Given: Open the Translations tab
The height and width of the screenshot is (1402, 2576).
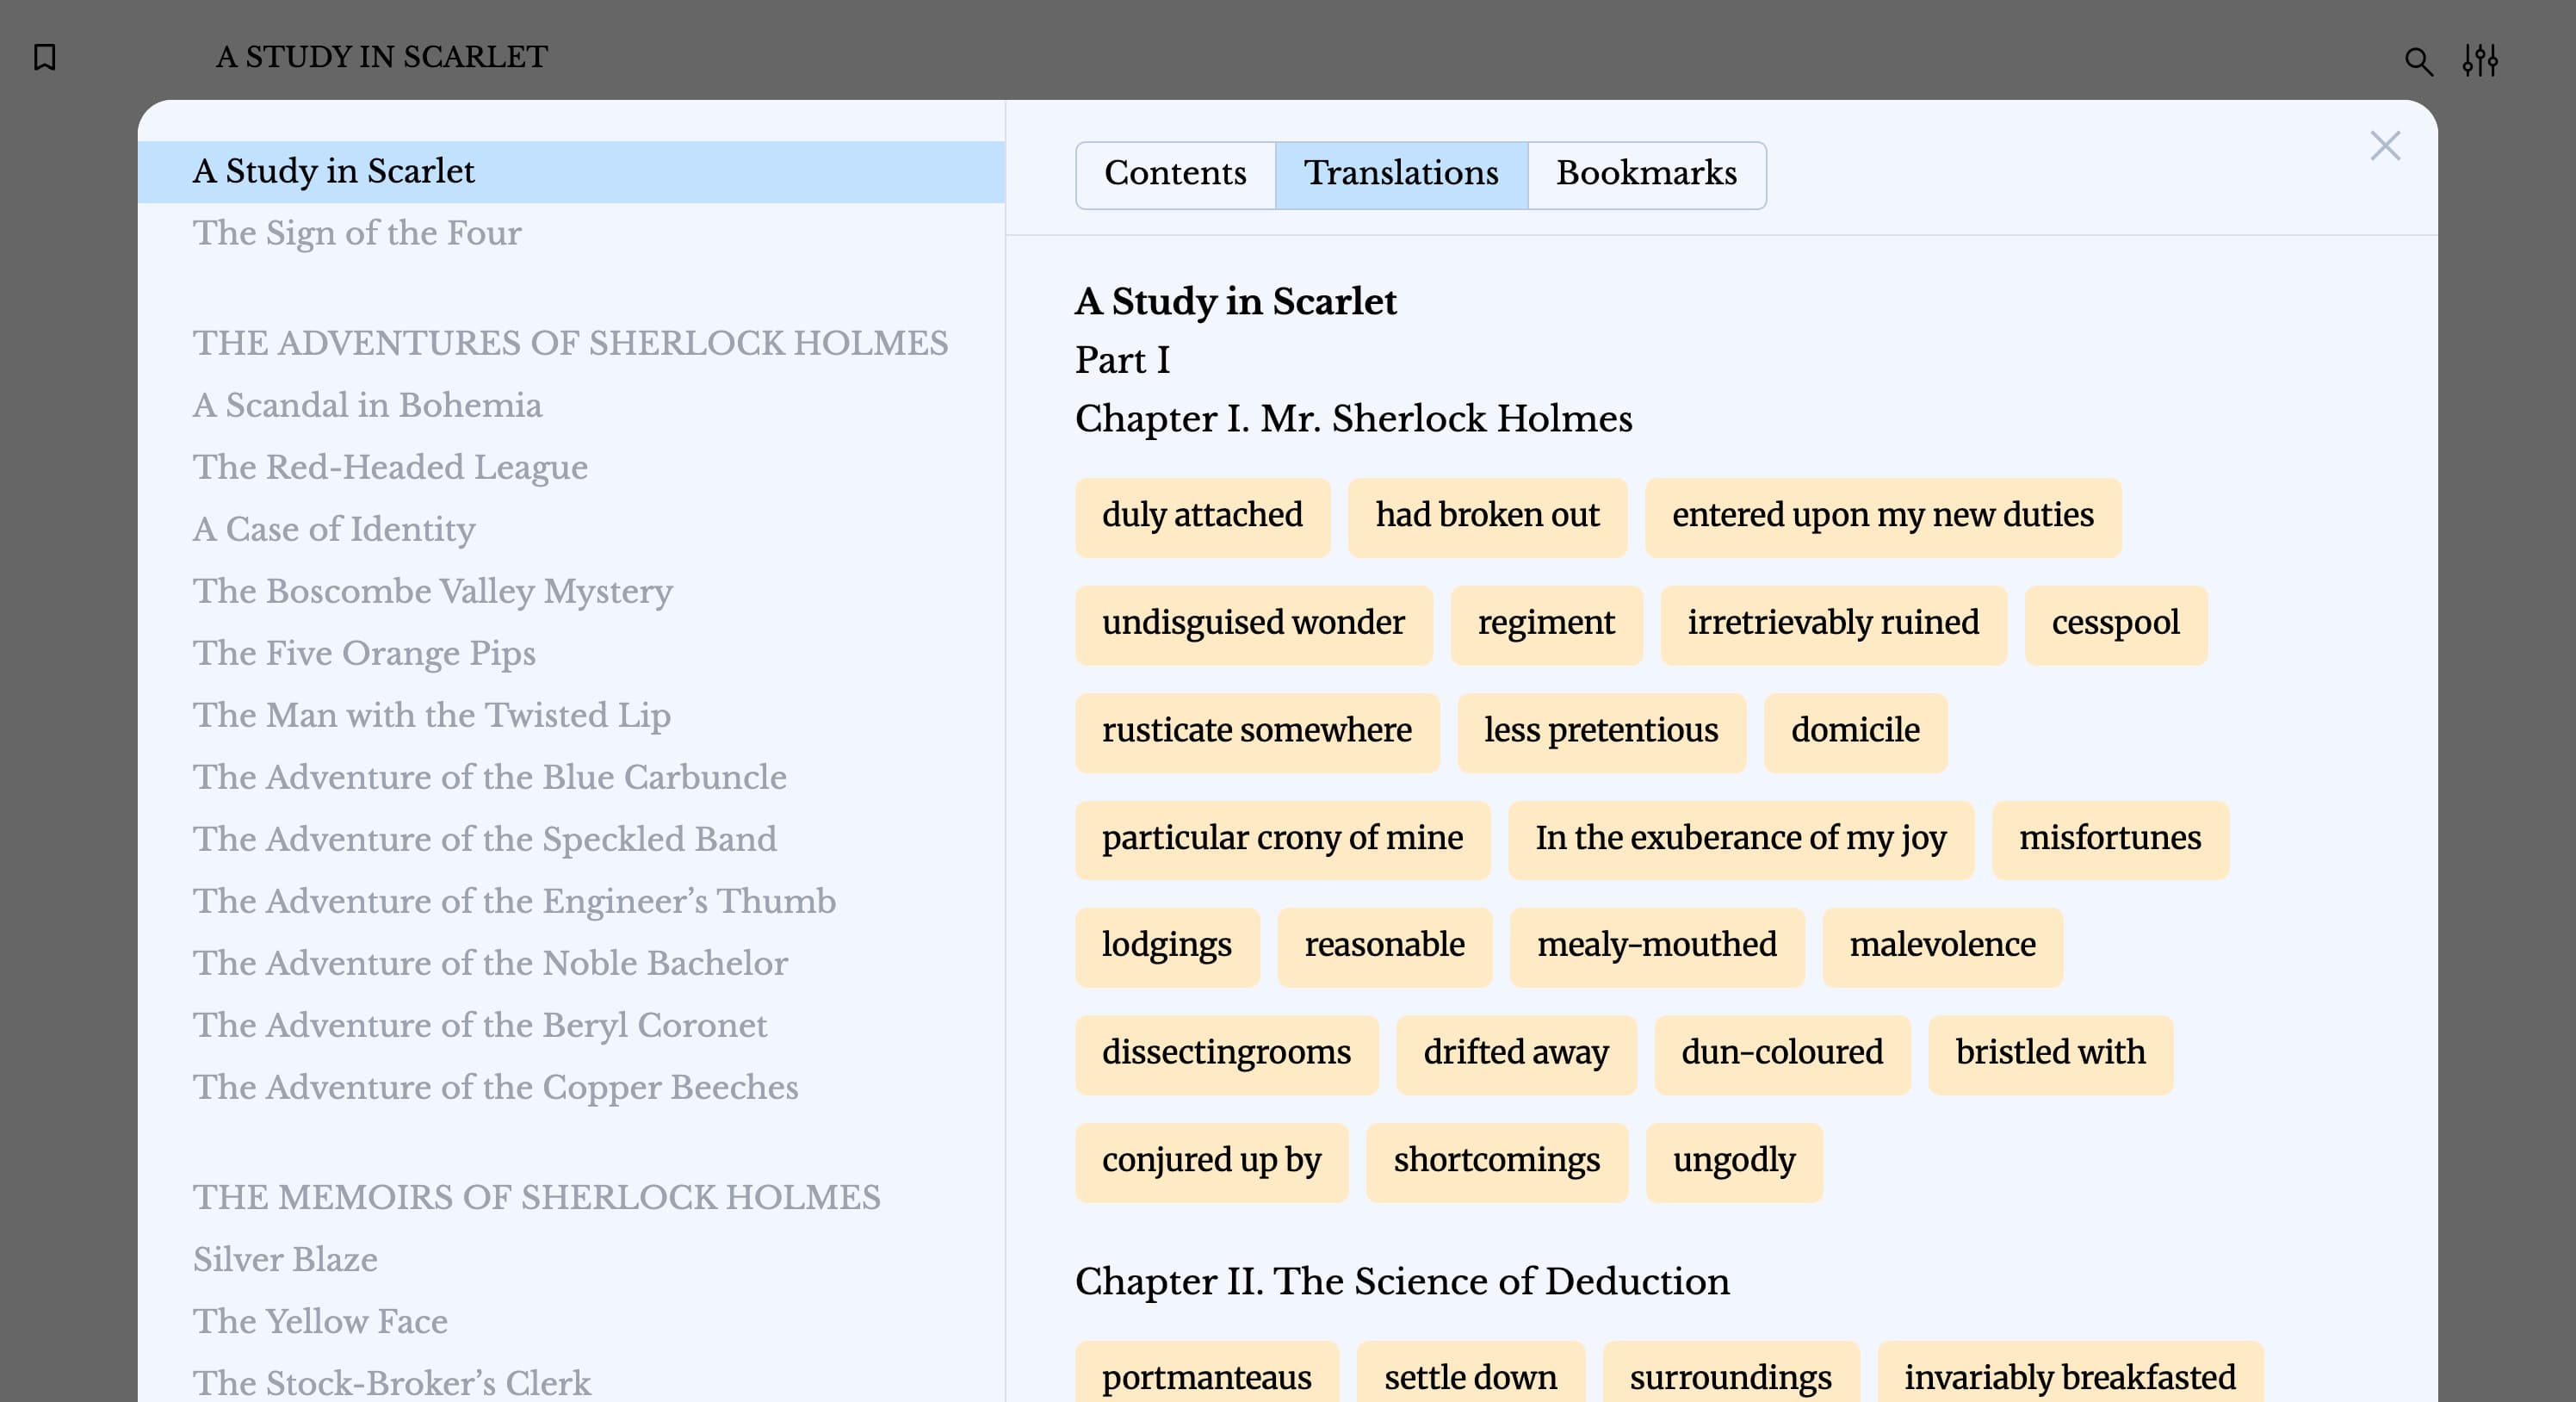Looking at the screenshot, I should coord(1401,174).
